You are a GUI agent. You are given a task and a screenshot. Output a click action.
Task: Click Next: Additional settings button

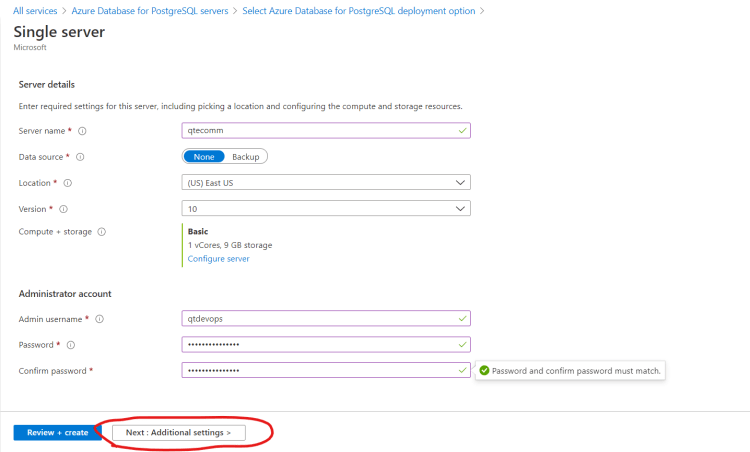pyautogui.click(x=178, y=432)
